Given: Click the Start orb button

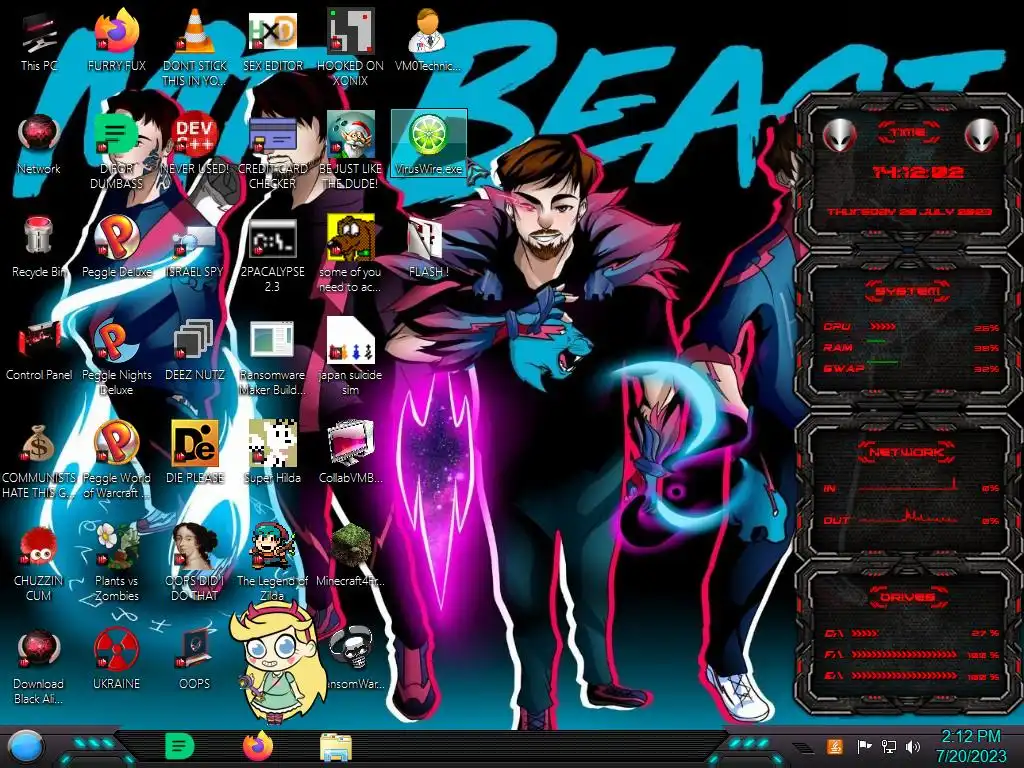Looking at the screenshot, I should (25, 747).
